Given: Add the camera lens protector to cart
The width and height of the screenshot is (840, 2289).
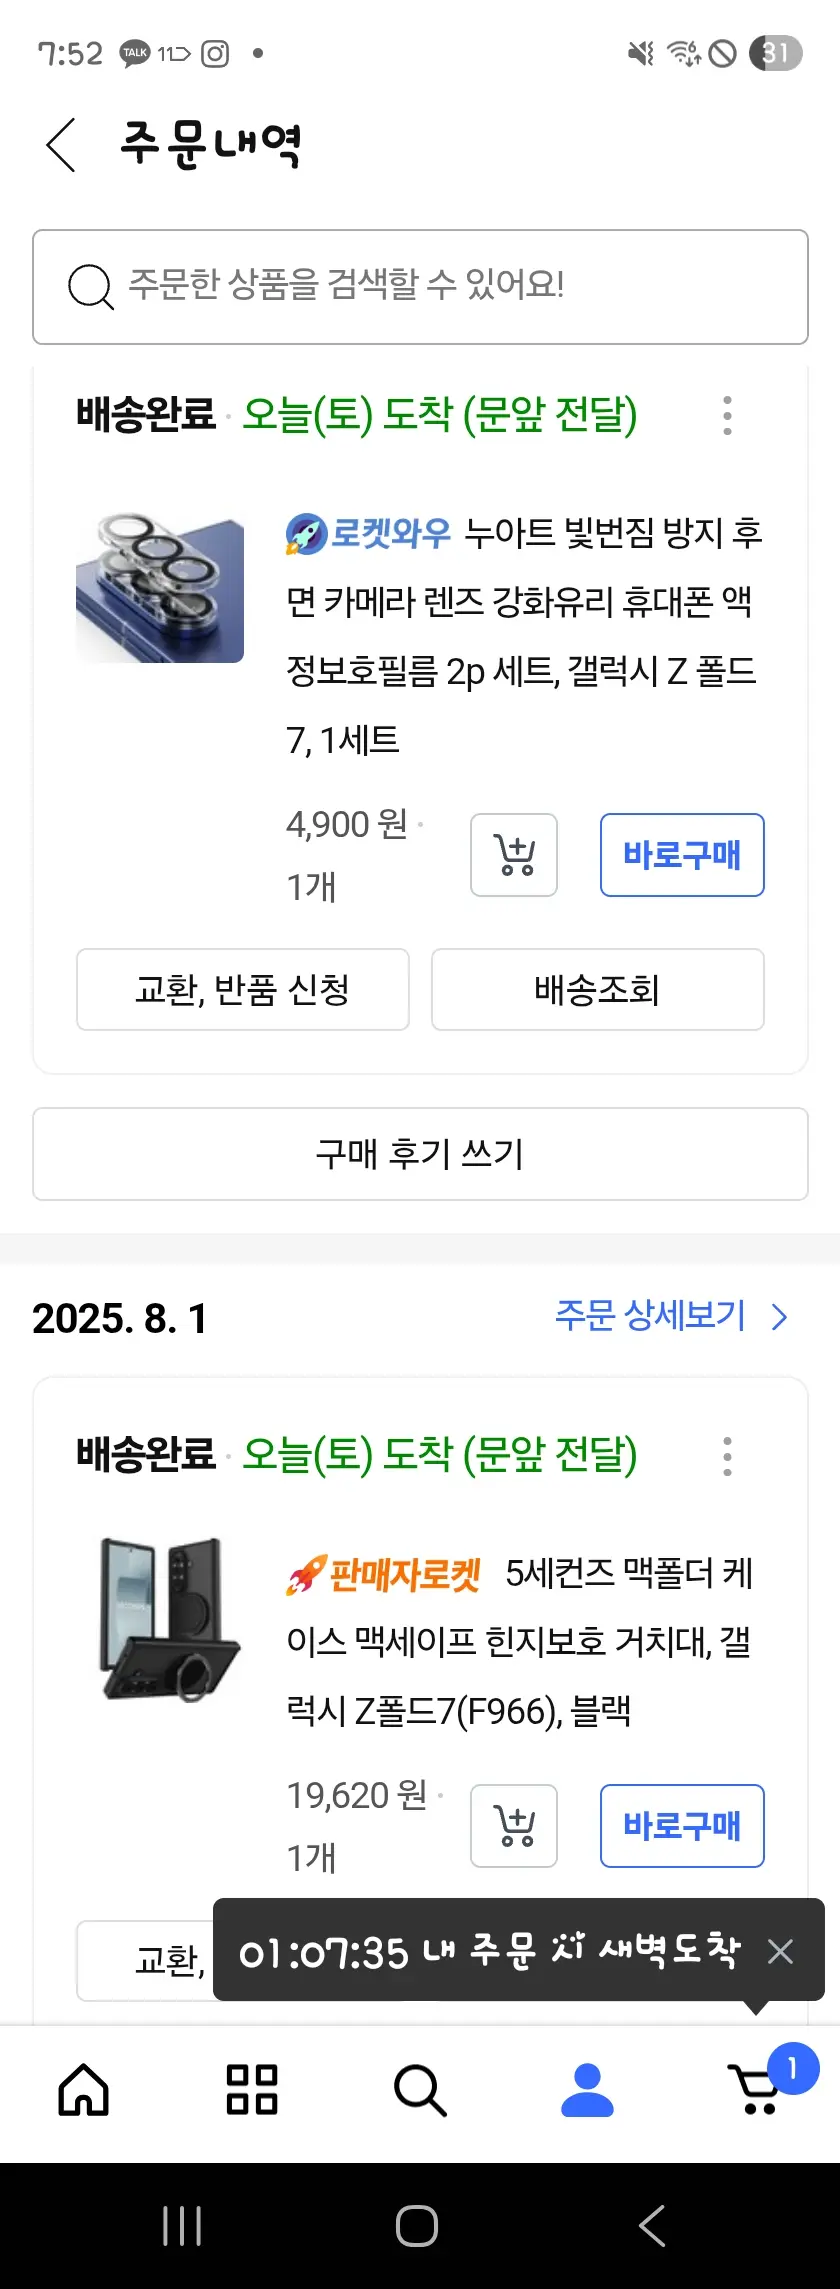Looking at the screenshot, I should click(514, 855).
